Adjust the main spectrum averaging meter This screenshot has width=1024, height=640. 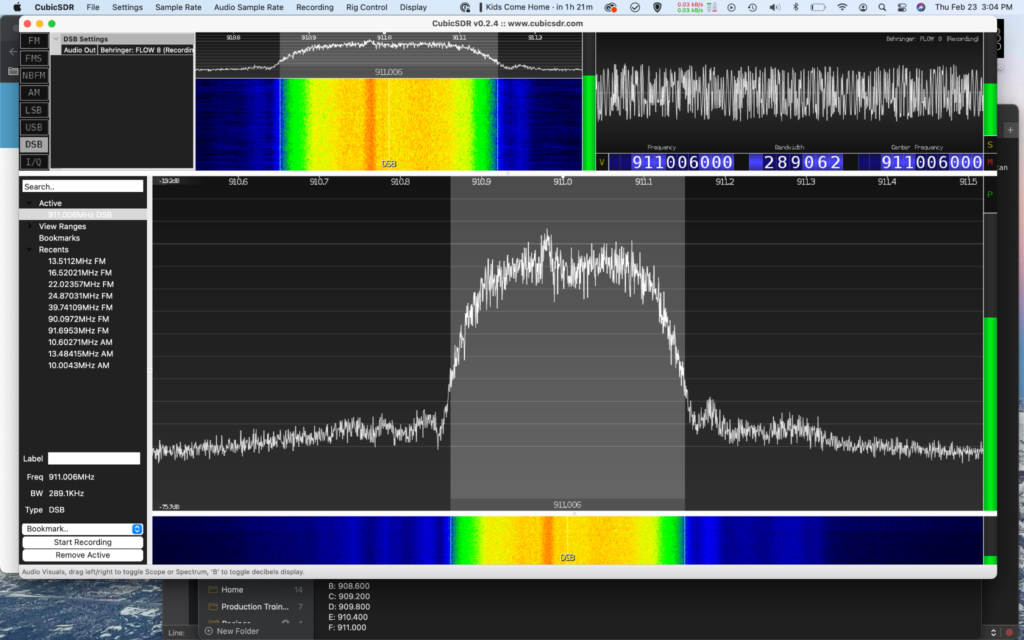[x=990, y=360]
